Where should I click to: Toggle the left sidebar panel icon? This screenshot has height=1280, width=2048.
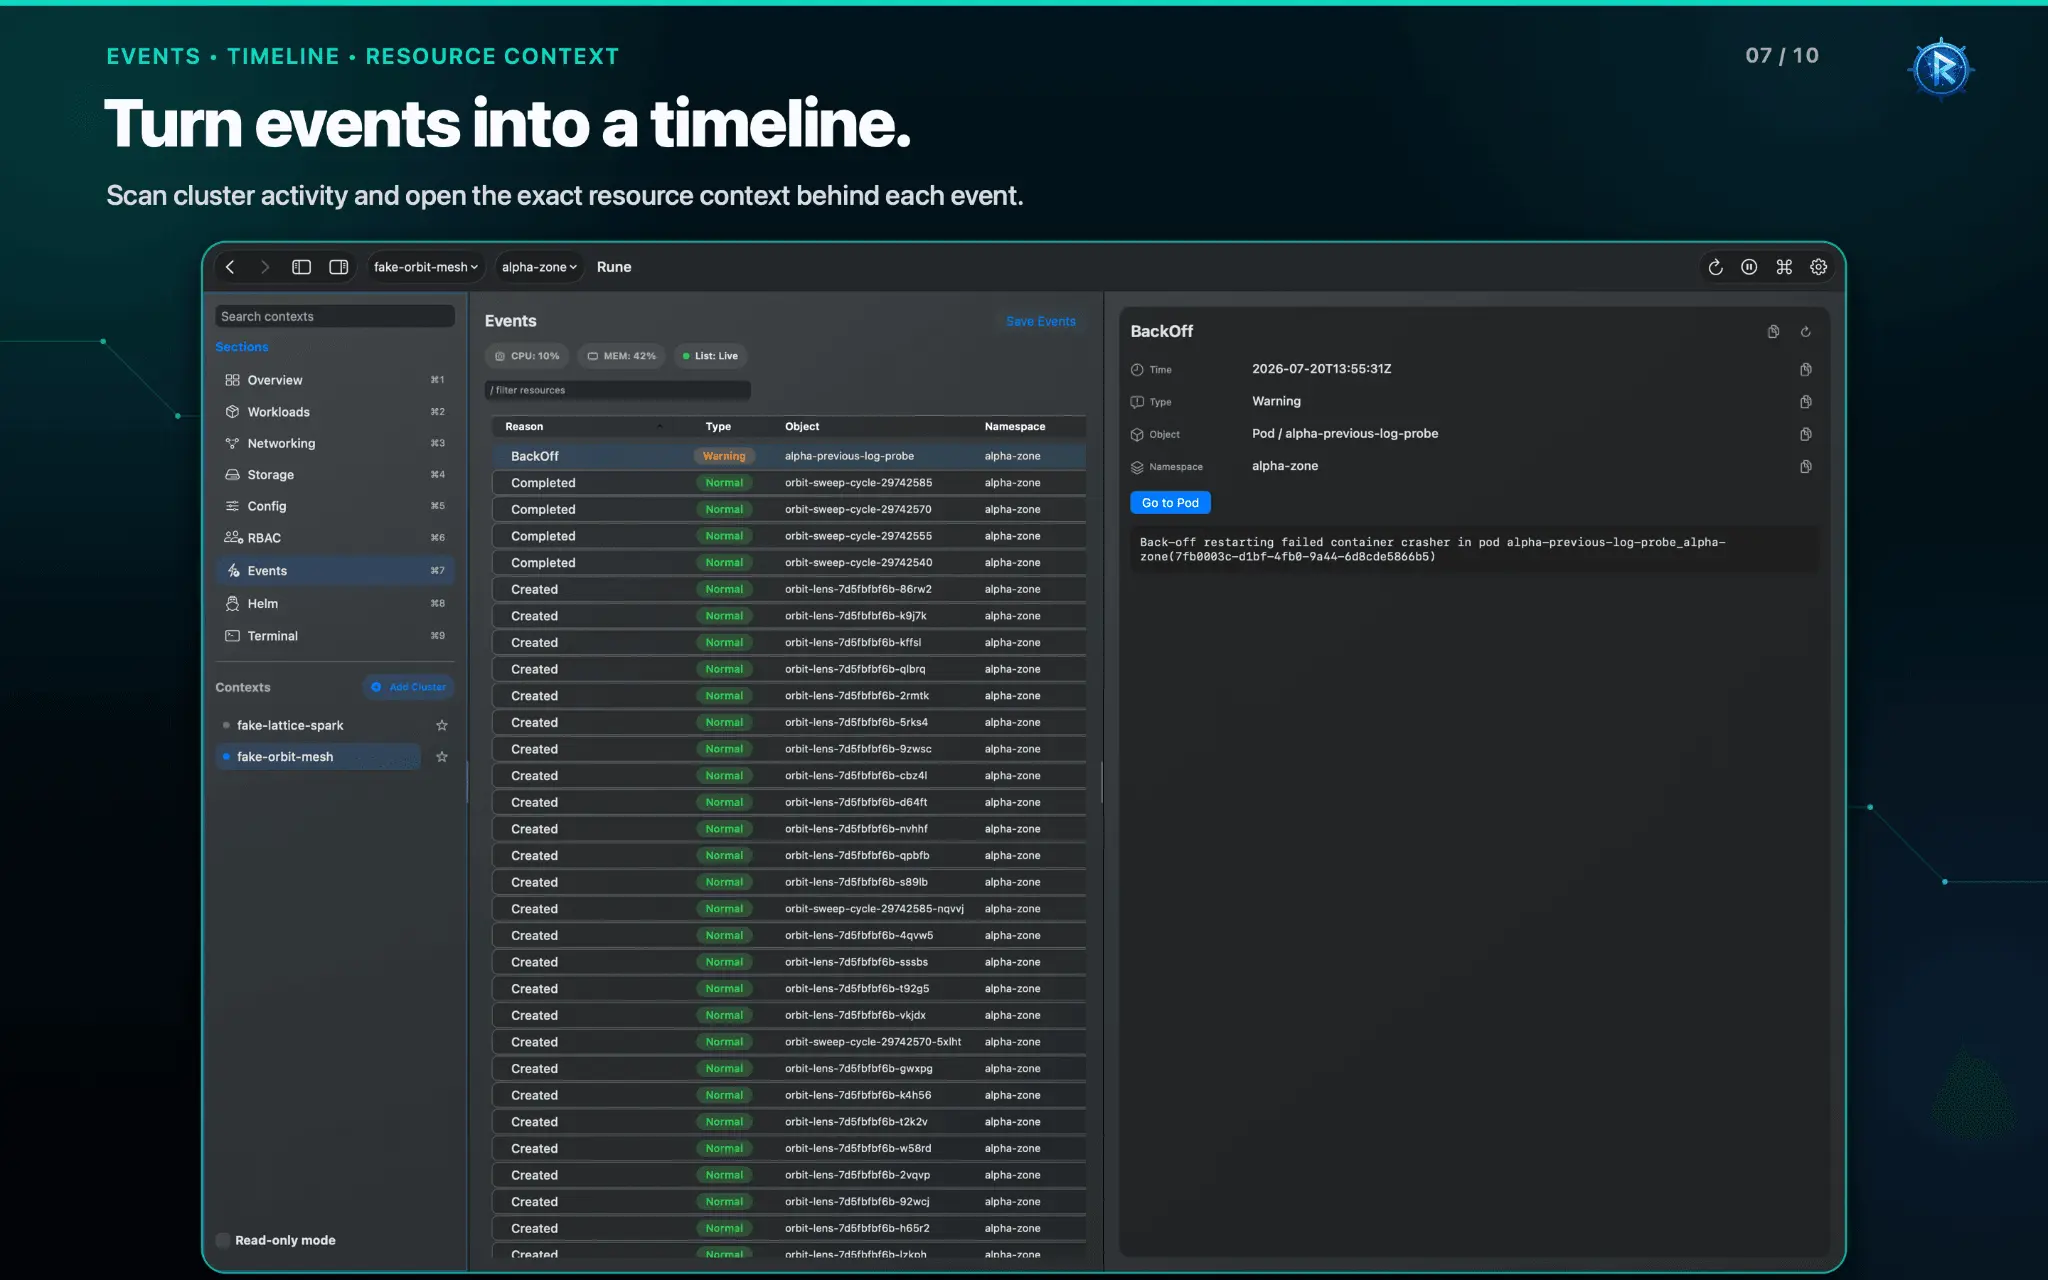(x=301, y=267)
